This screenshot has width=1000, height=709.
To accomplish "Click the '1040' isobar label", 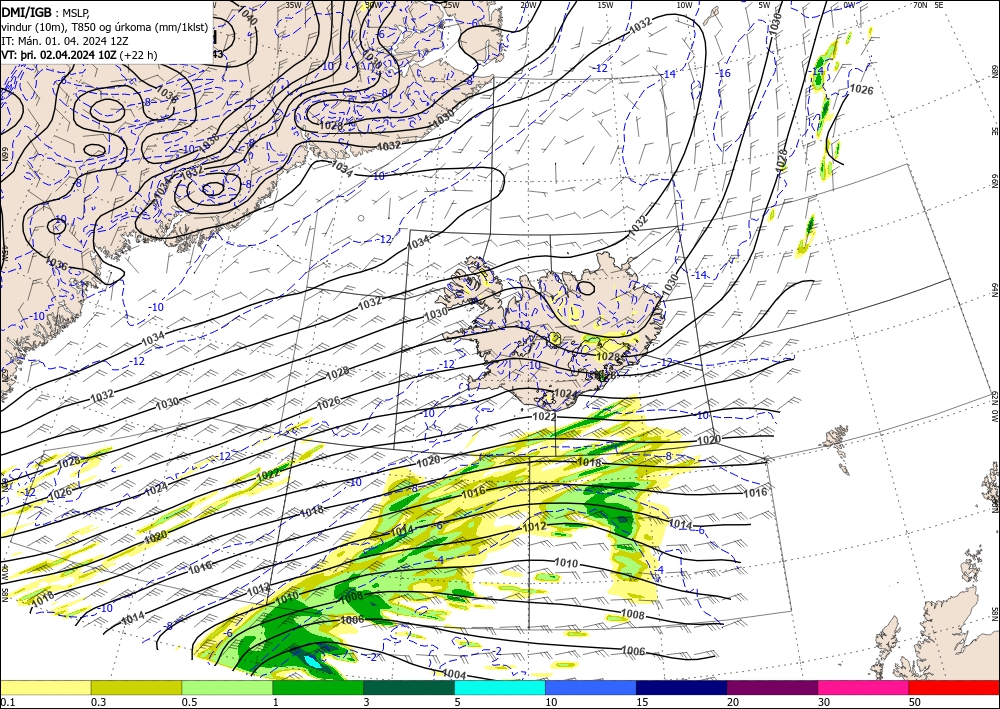I will click(x=247, y=15).
